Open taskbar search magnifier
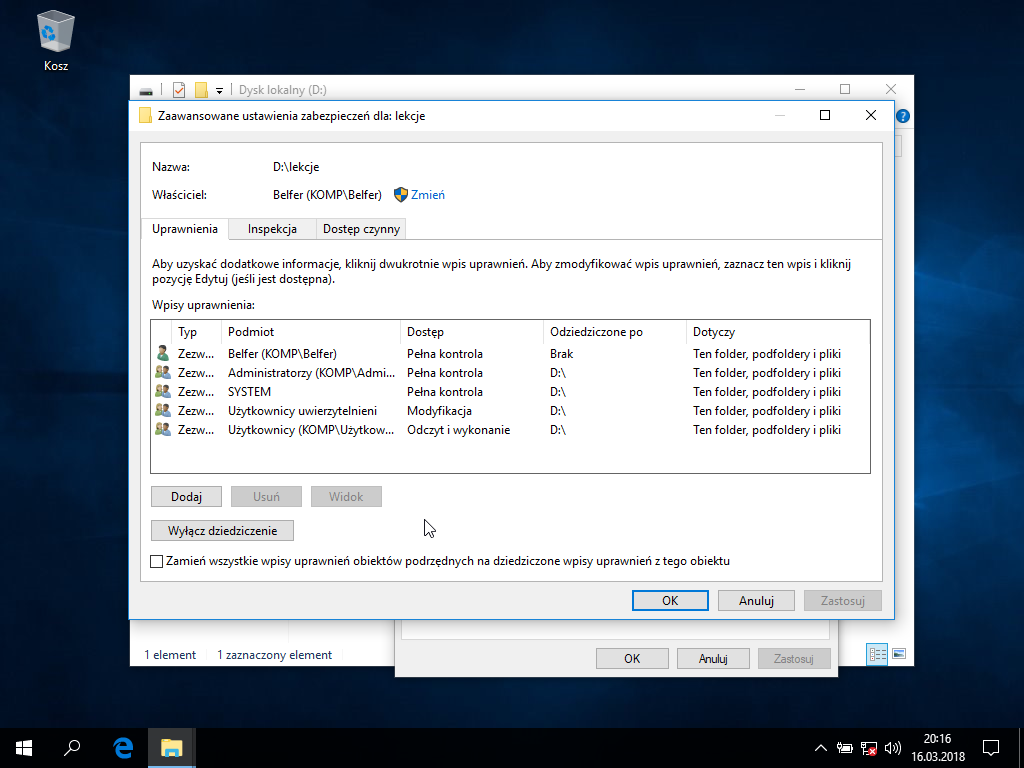Viewport: 1024px width, 768px height. (72, 748)
